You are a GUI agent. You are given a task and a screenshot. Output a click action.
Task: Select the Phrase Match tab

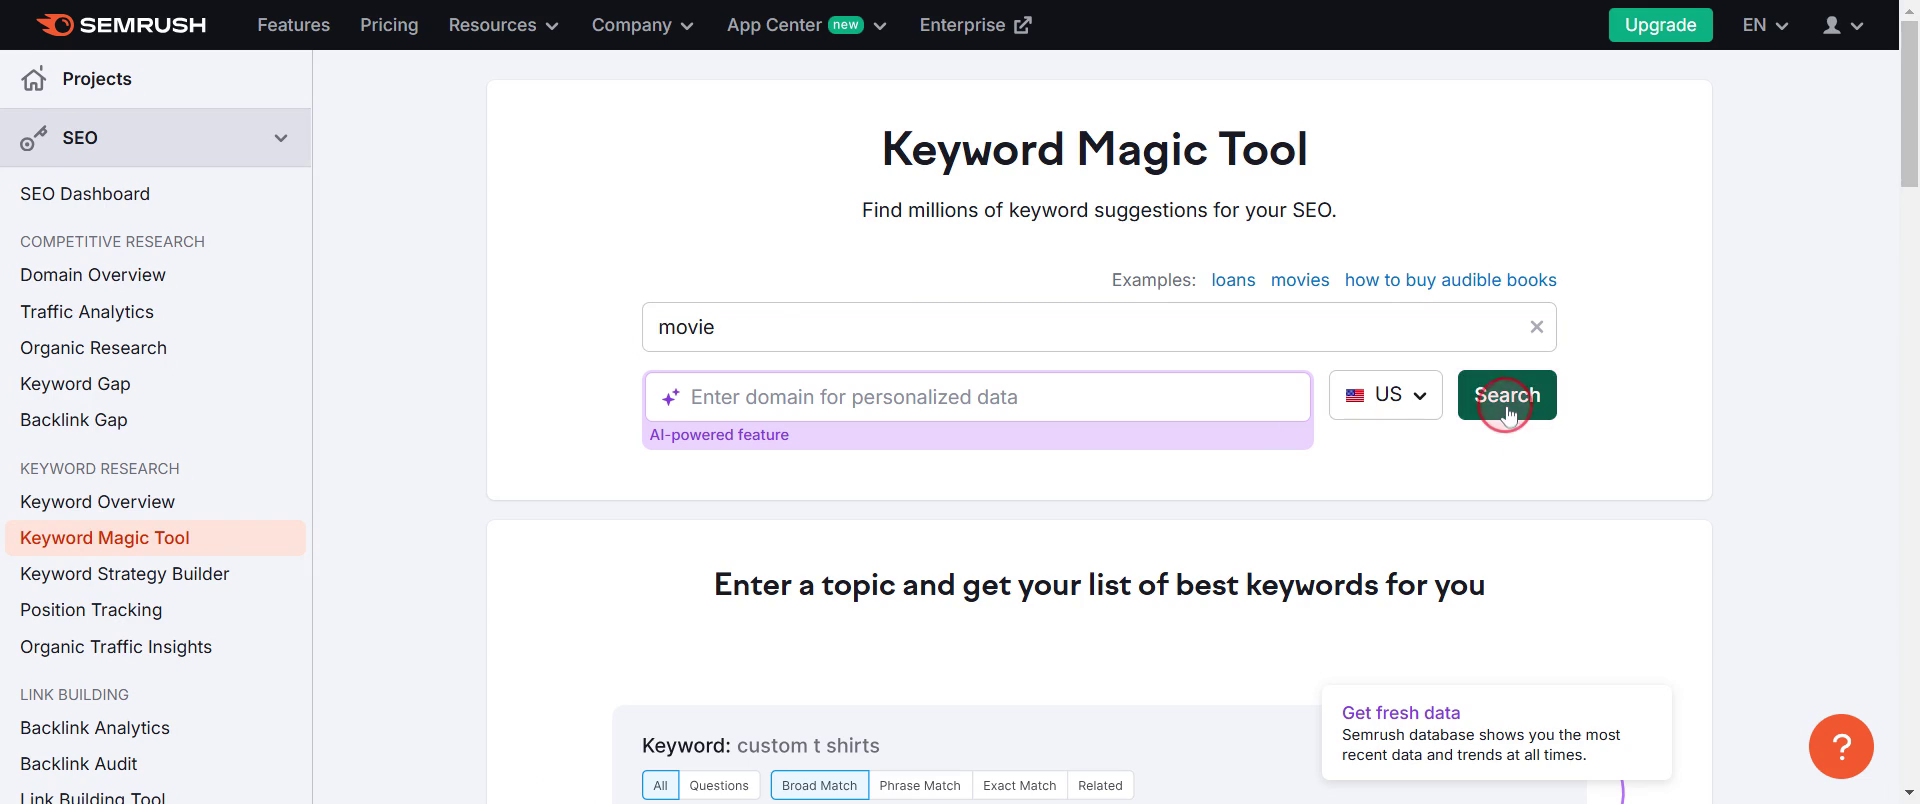pos(920,786)
